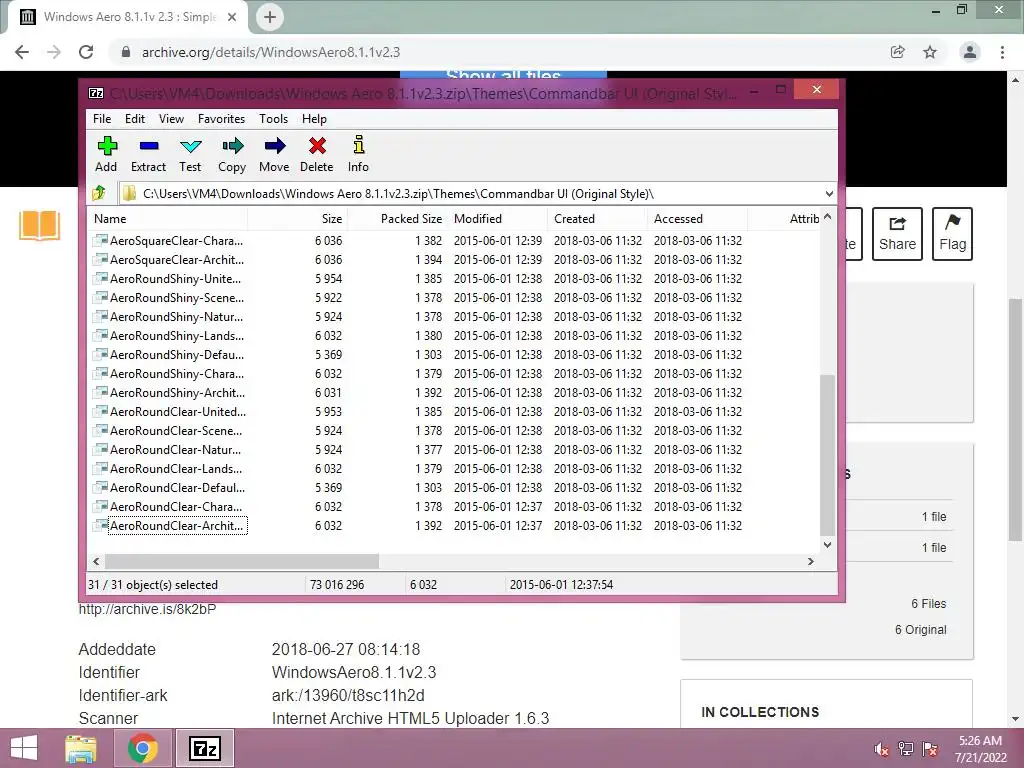1024x768 pixels.
Task: Open the Tools menu
Action: [273, 119]
